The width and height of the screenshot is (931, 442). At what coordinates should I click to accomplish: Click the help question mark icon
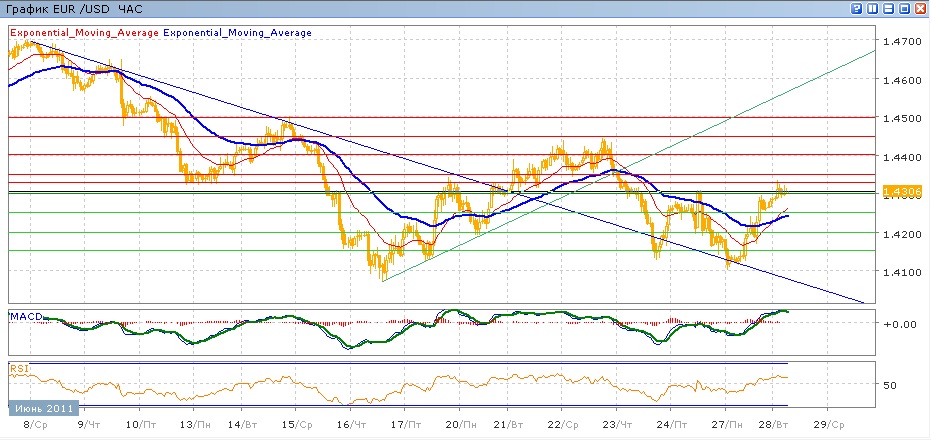pos(856,8)
